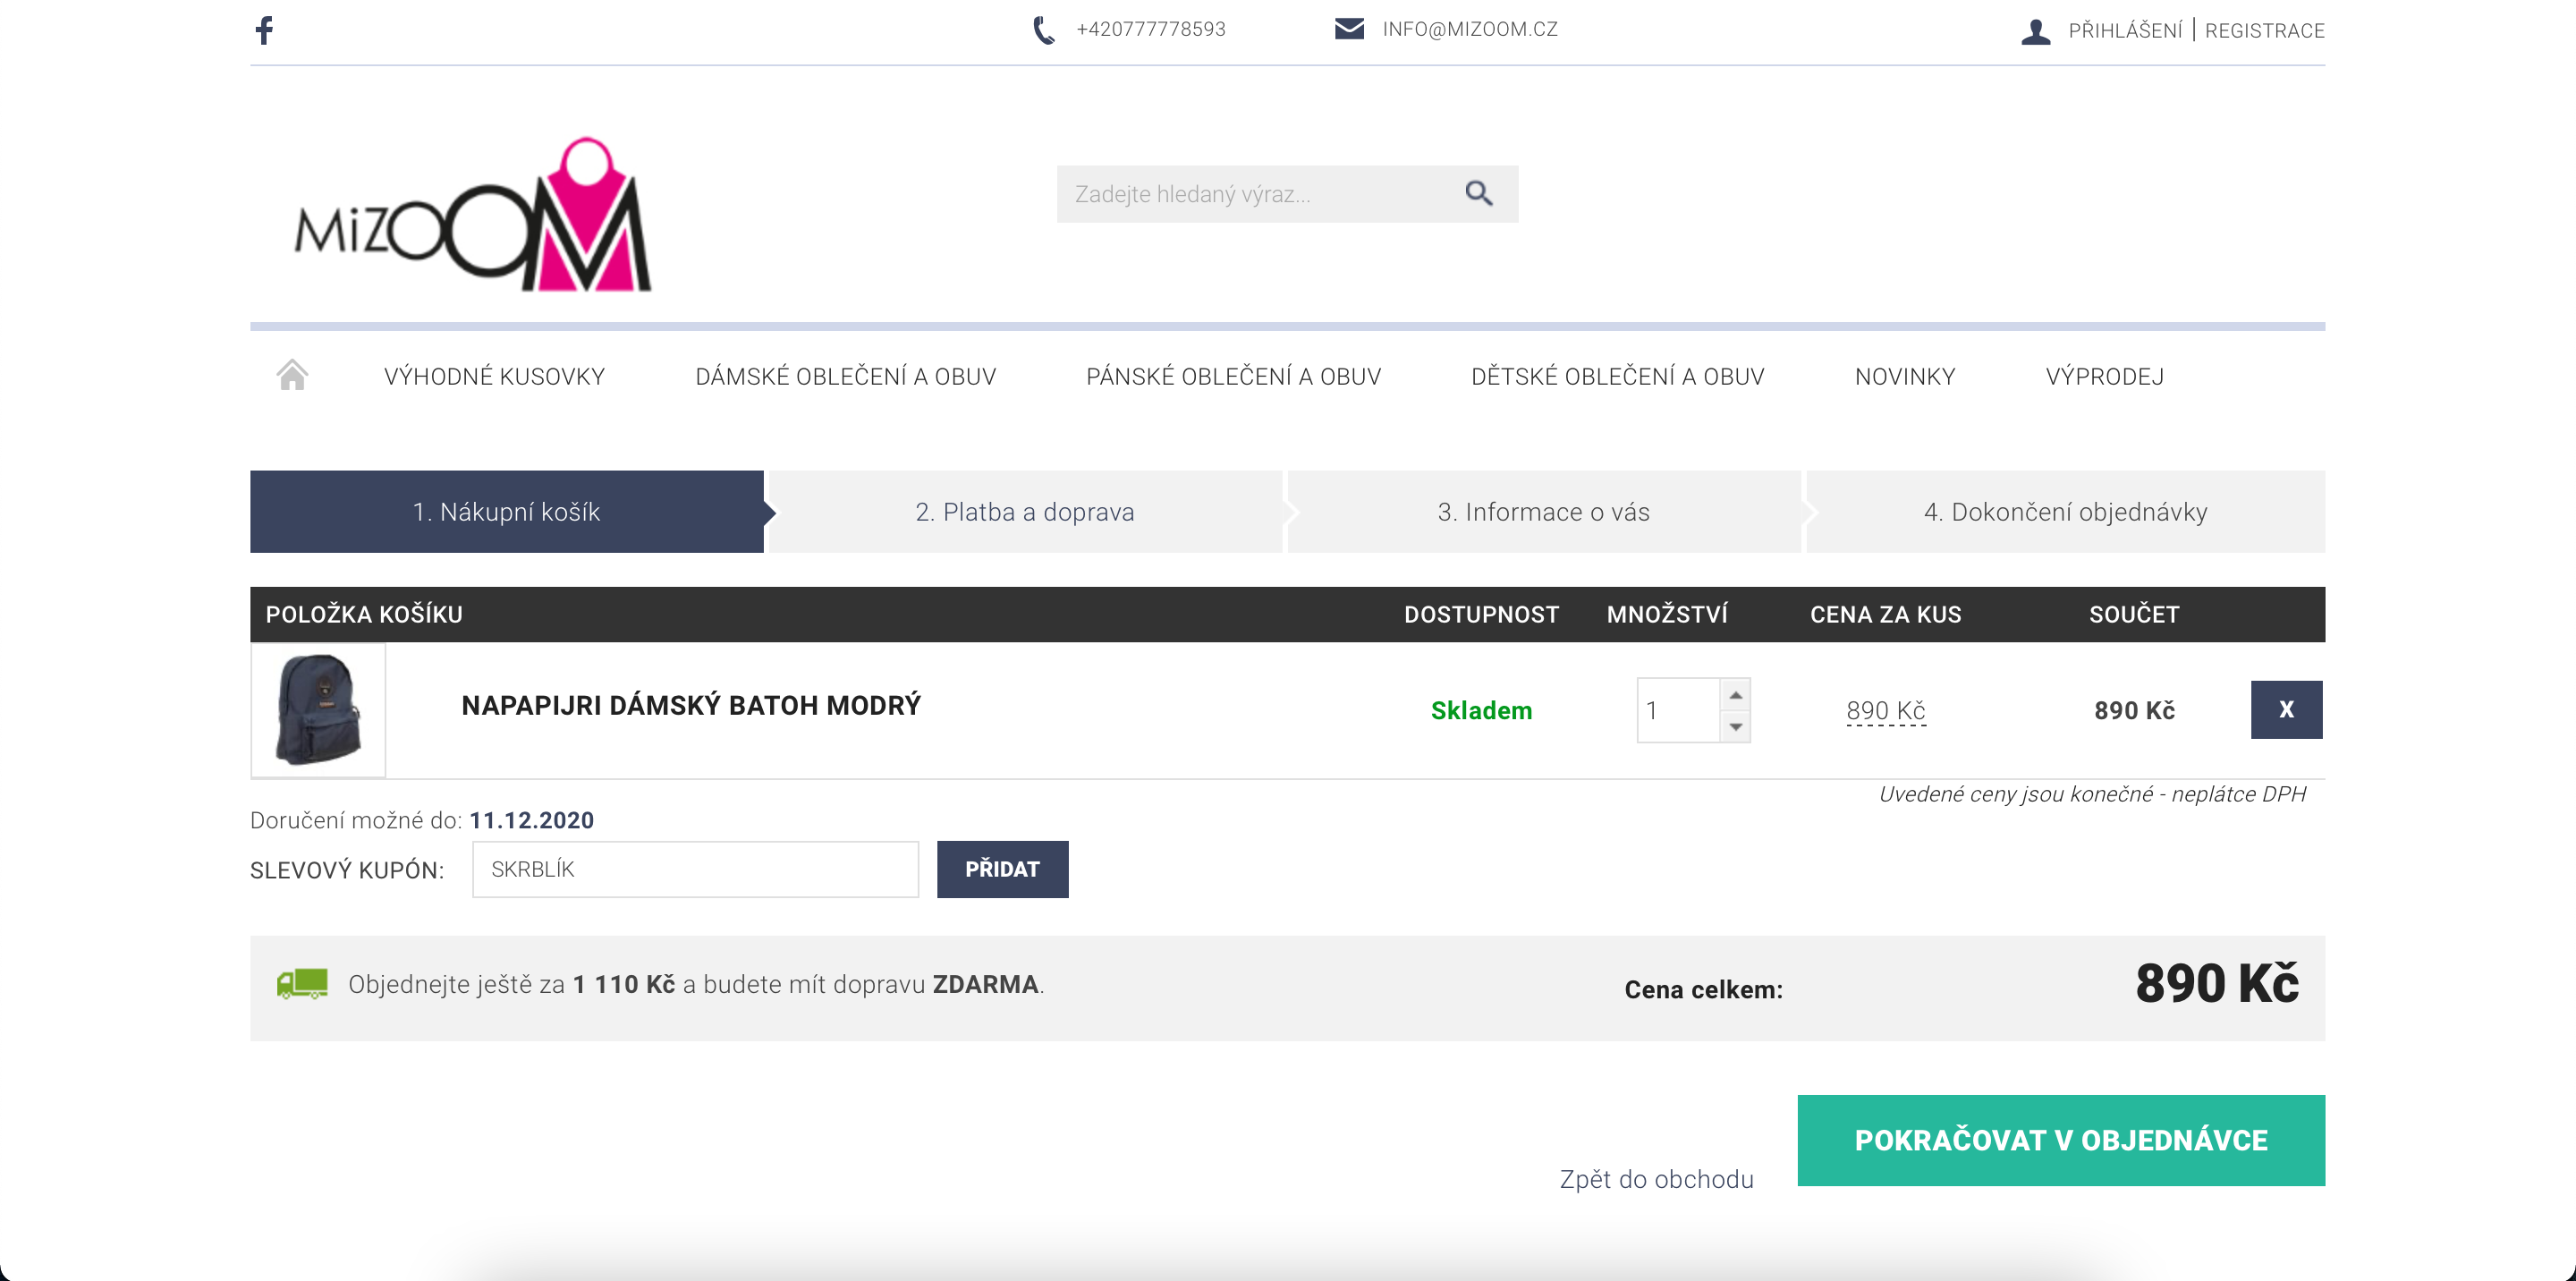The height and width of the screenshot is (1281, 2576).
Task: Click the delivery date 11.12.2020
Action: pyautogui.click(x=531, y=820)
